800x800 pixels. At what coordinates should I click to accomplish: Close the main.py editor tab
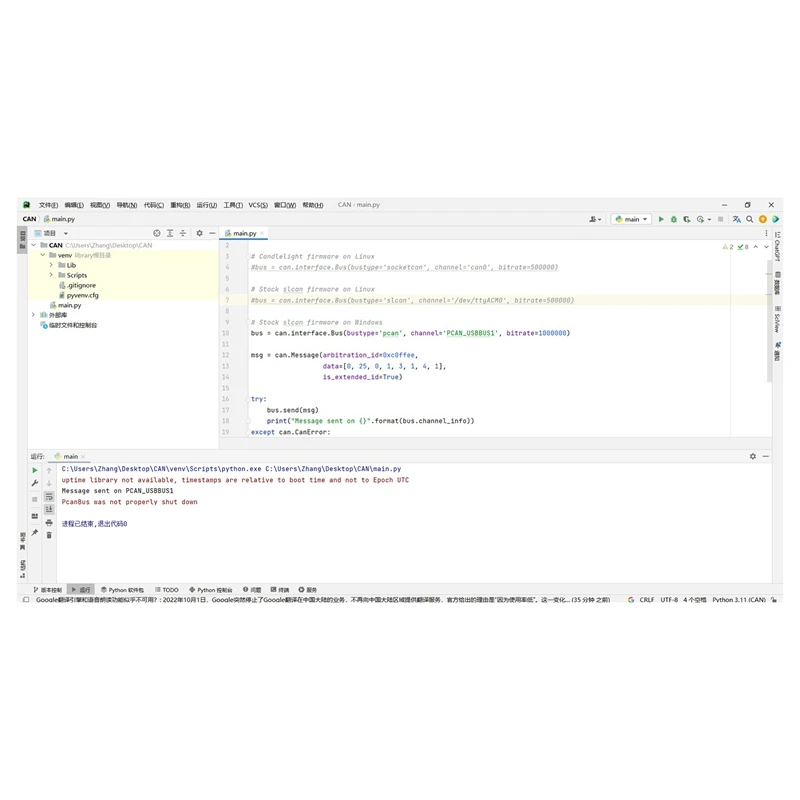coord(262,233)
